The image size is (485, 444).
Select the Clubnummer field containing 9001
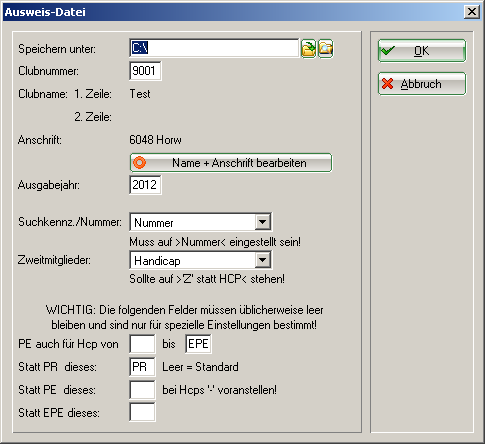click(145, 71)
